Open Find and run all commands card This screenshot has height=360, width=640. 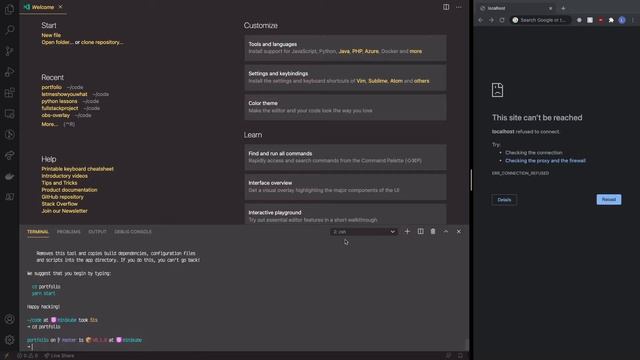click(x=345, y=157)
